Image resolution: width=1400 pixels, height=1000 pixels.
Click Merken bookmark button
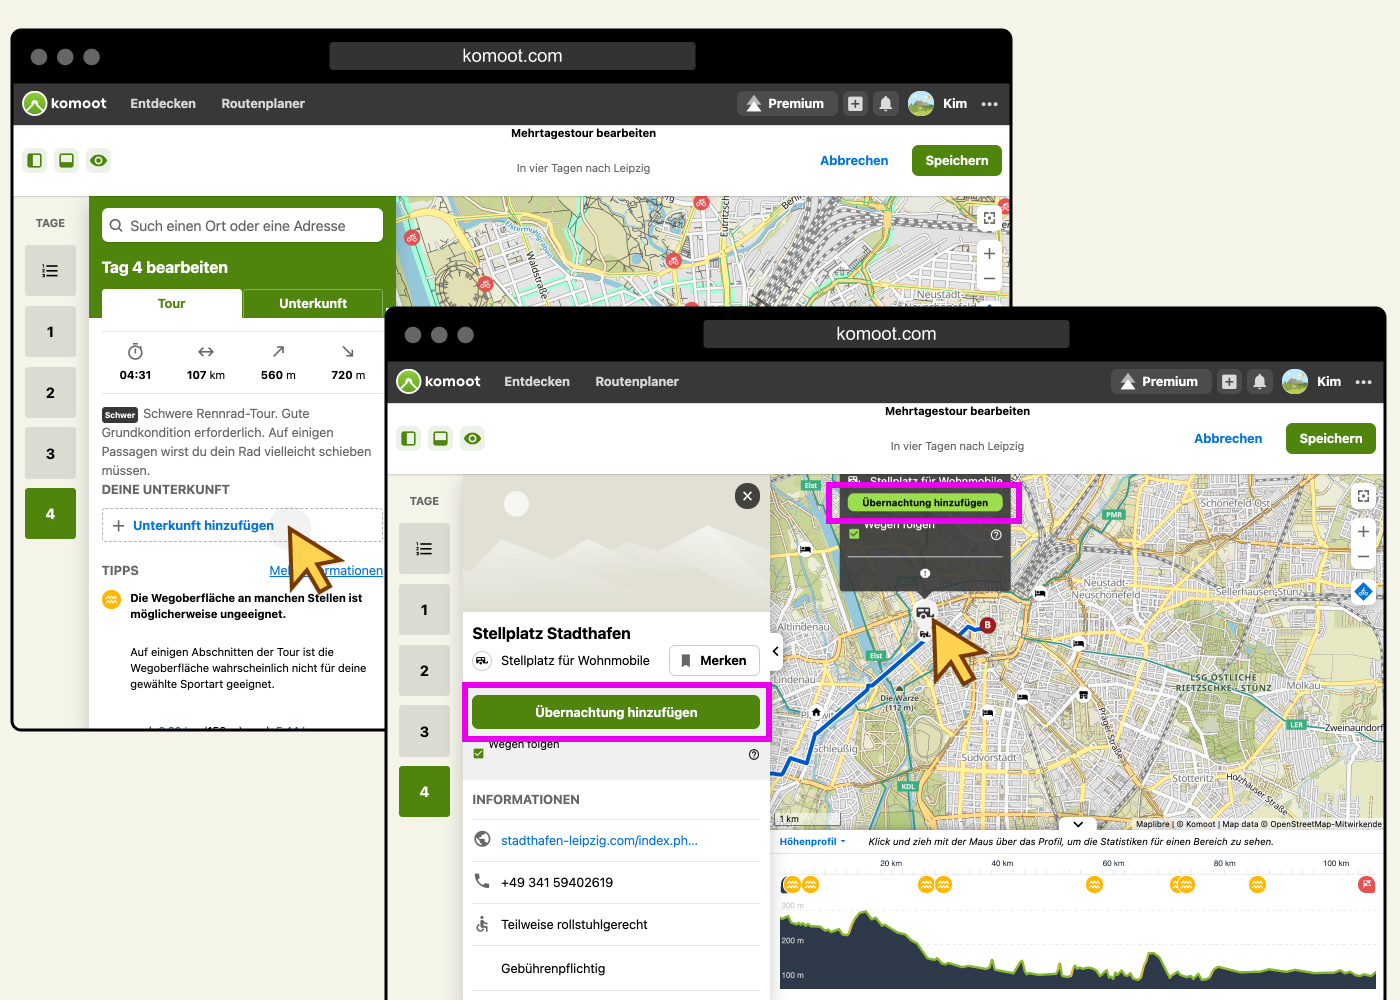click(x=714, y=661)
